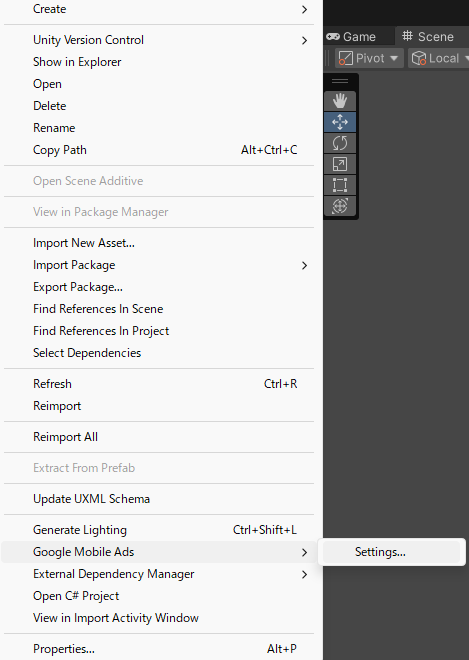Image resolution: width=469 pixels, height=660 pixels.
Task: Select the Rotate tool
Action: [340, 143]
